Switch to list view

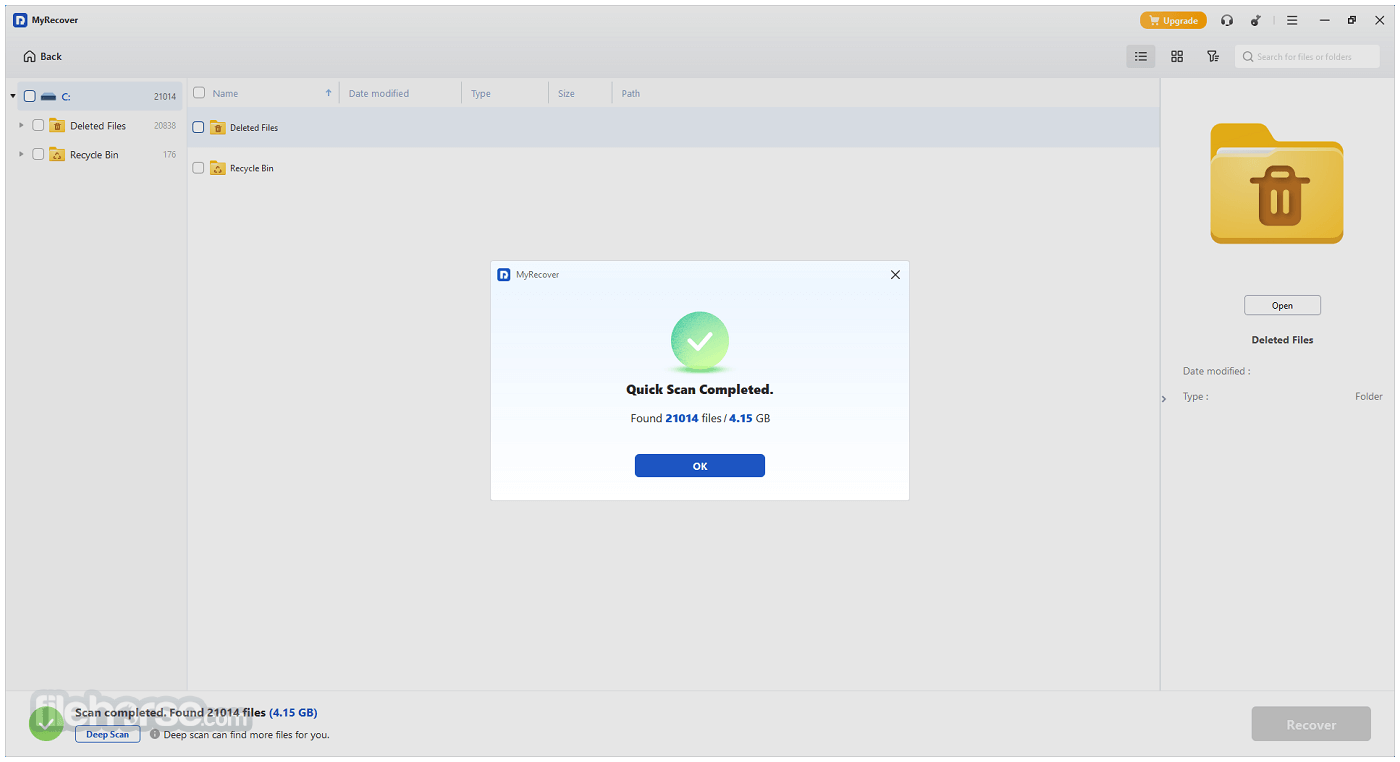pyautogui.click(x=1141, y=57)
